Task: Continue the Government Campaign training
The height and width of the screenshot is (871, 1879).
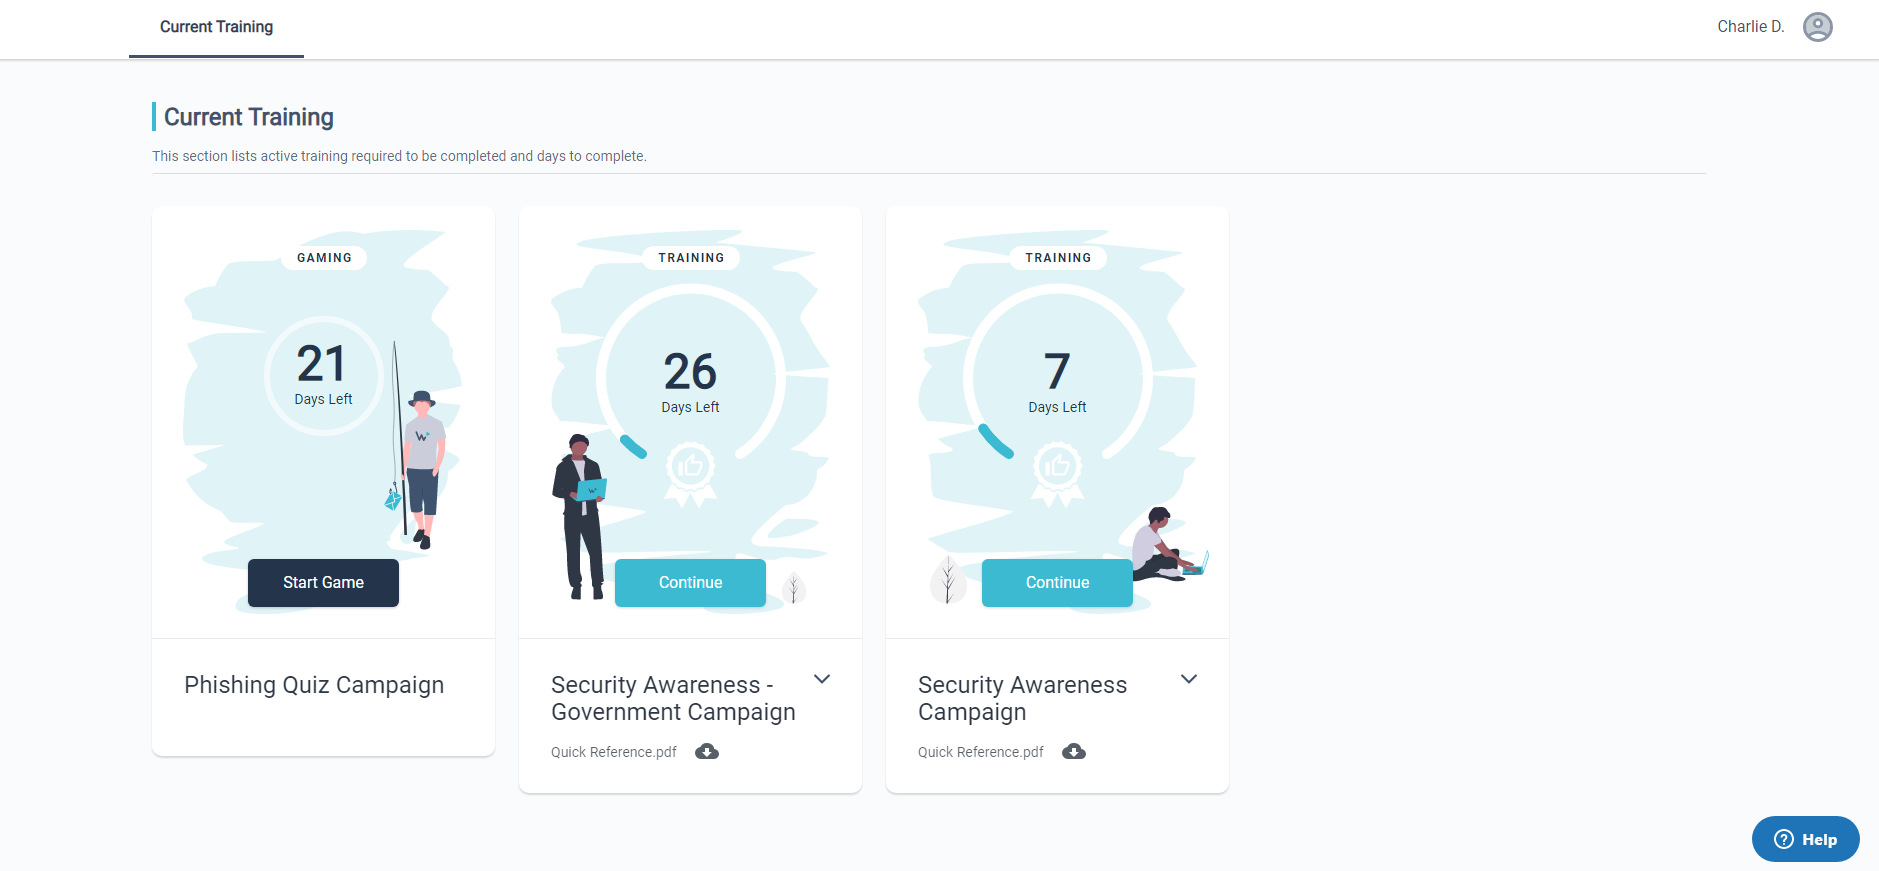Action: (x=690, y=583)
